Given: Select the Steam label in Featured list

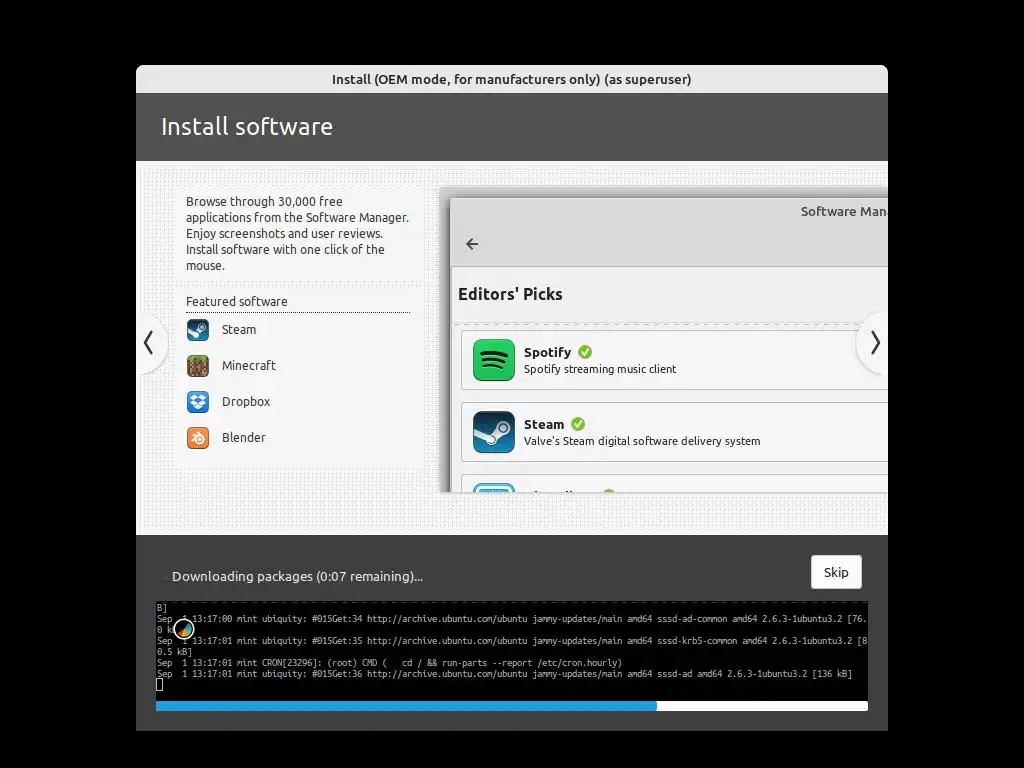Looking at the screenshot, I should (239, 330).
